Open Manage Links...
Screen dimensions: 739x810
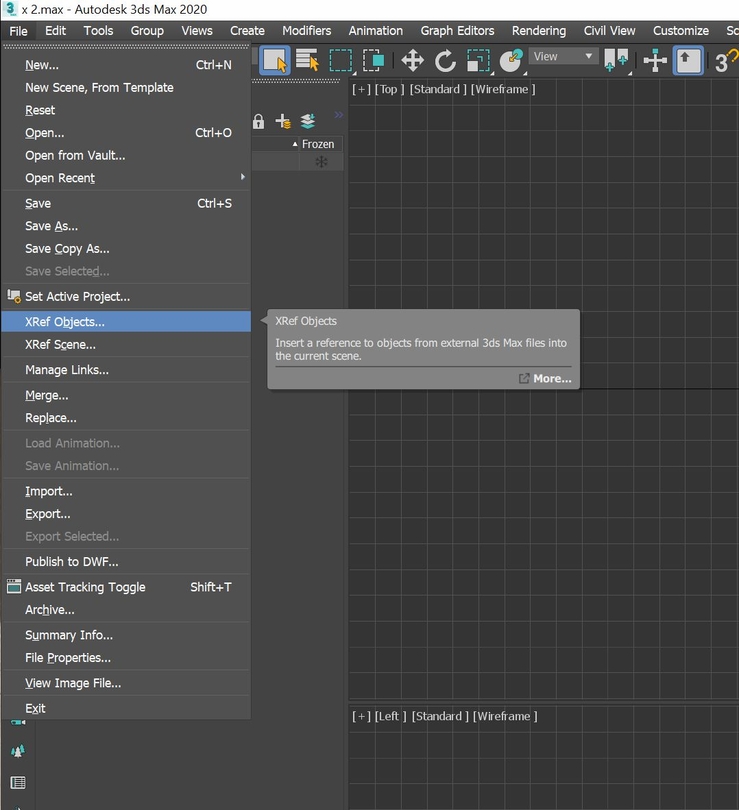click(127, 370)
